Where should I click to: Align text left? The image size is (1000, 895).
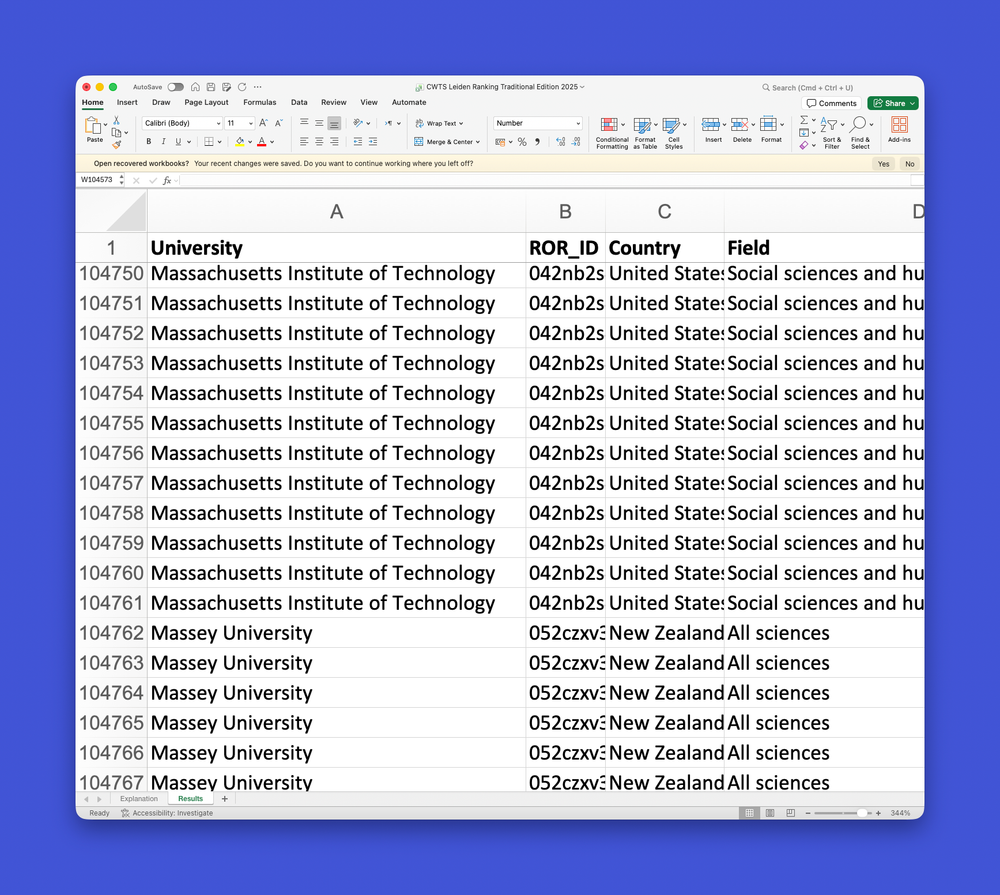point(304,142)
